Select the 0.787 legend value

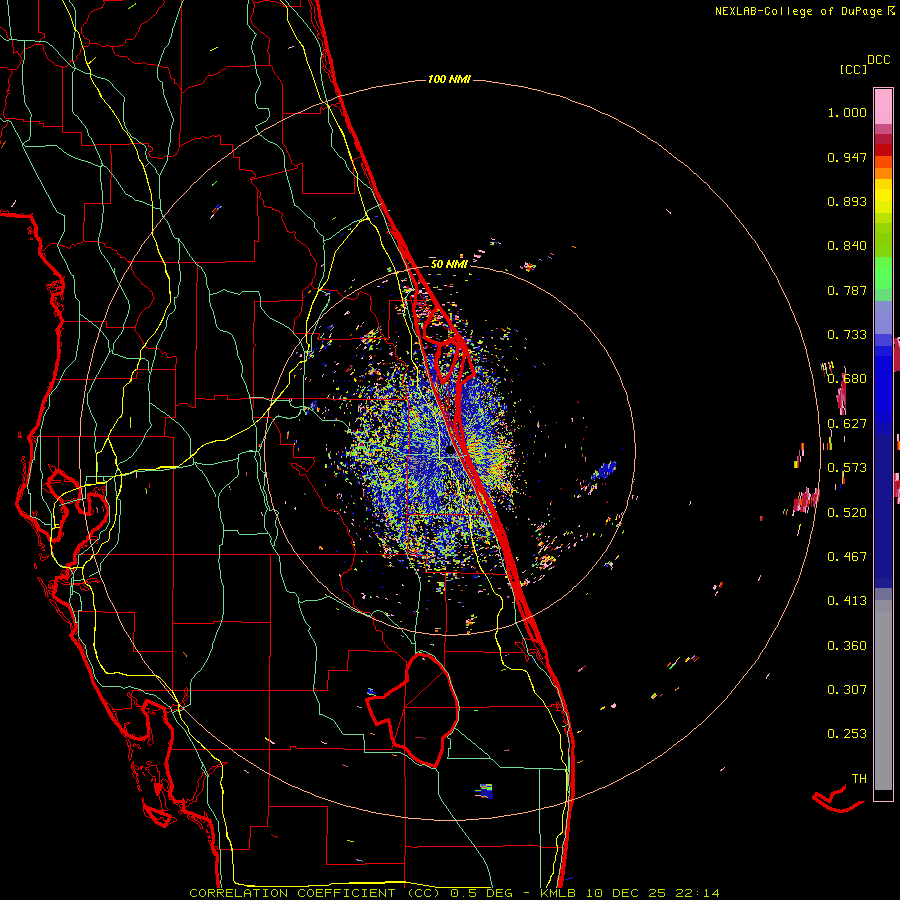pyautogui.click(x=847, y=290)
